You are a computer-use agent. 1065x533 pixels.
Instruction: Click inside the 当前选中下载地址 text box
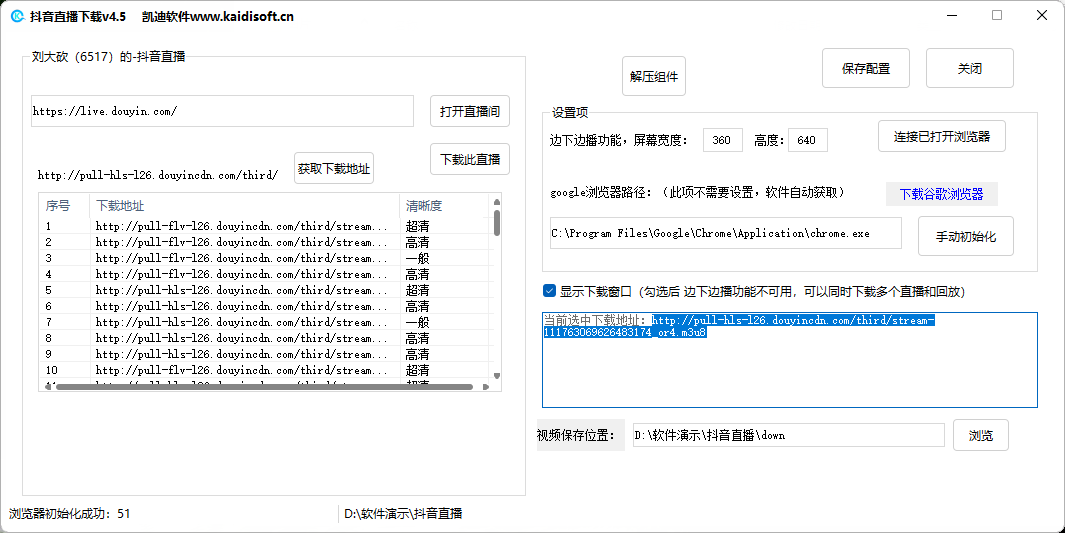789,360
